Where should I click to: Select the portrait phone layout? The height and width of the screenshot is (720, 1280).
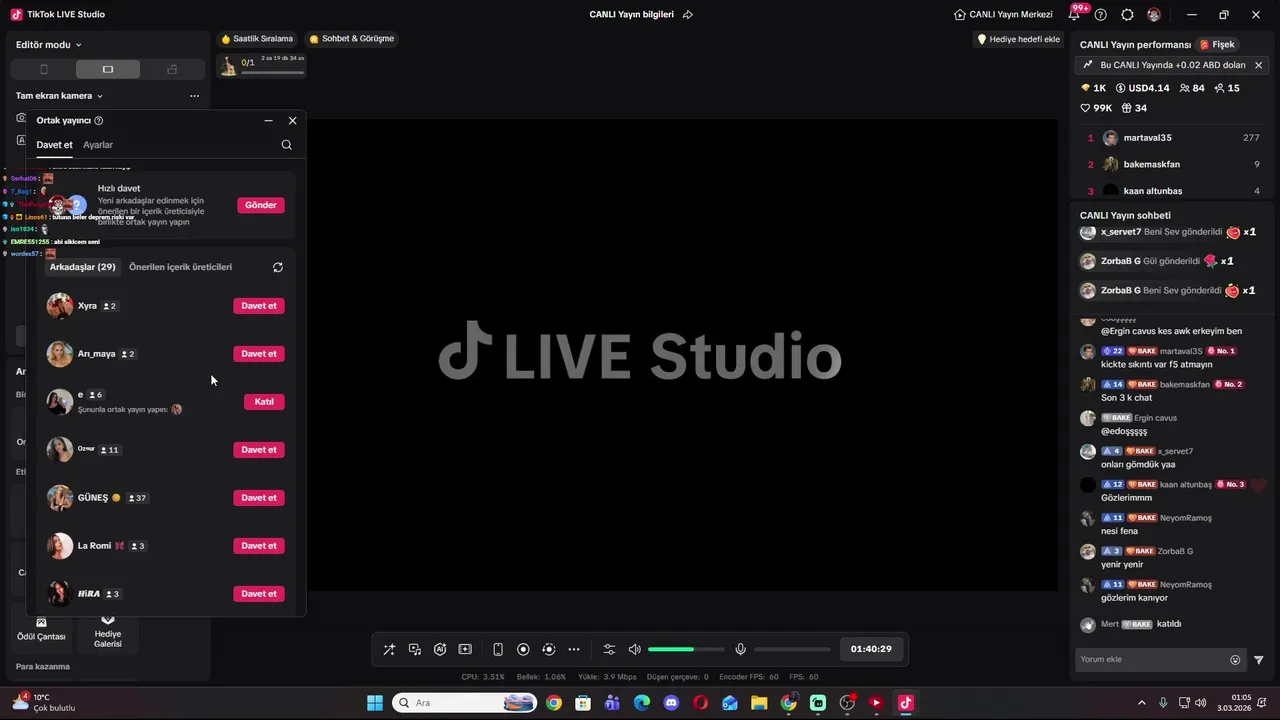43,69
